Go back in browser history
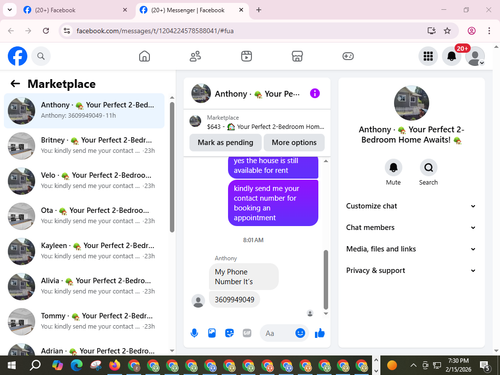The width and height of the screenshot is (500, 375). coord(11,31)
